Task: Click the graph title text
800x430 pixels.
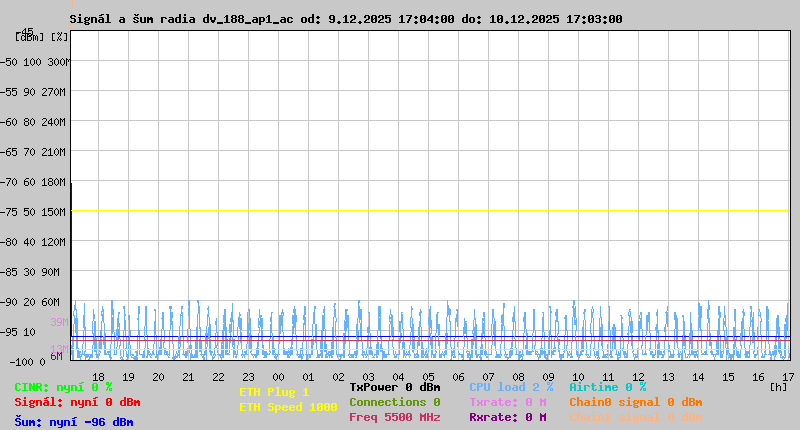Action: (346, 19)
